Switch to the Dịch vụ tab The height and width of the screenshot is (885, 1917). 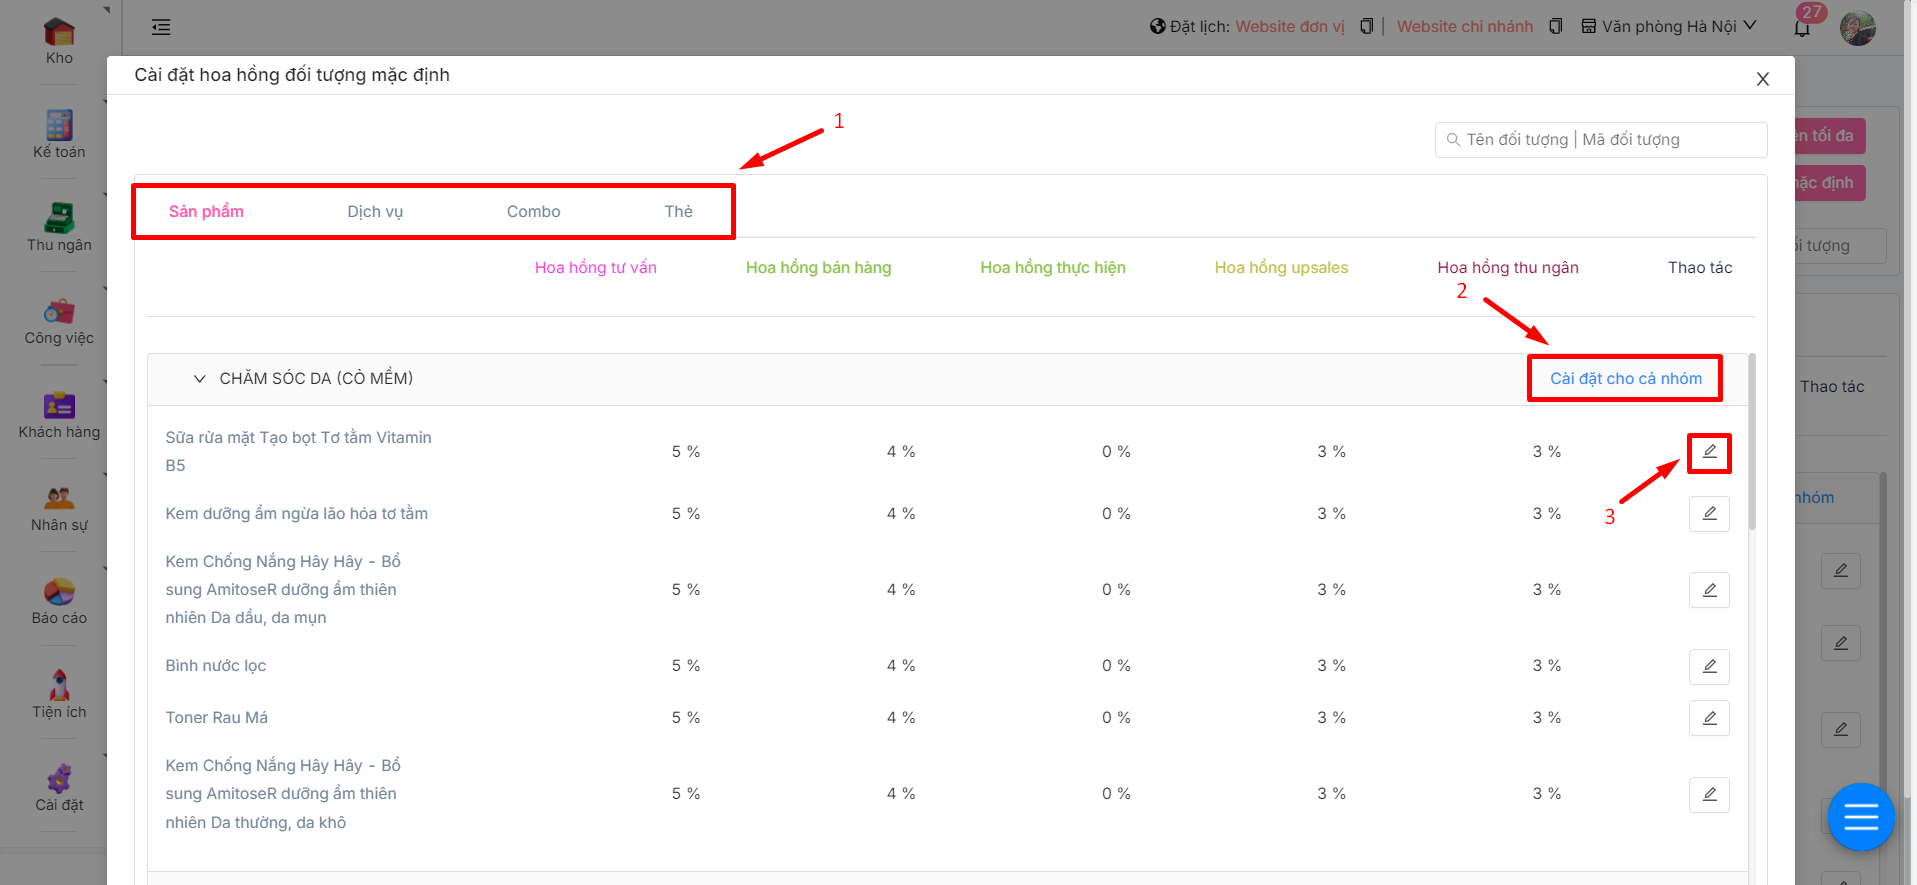pyautogui.click(x=375, y=212)
